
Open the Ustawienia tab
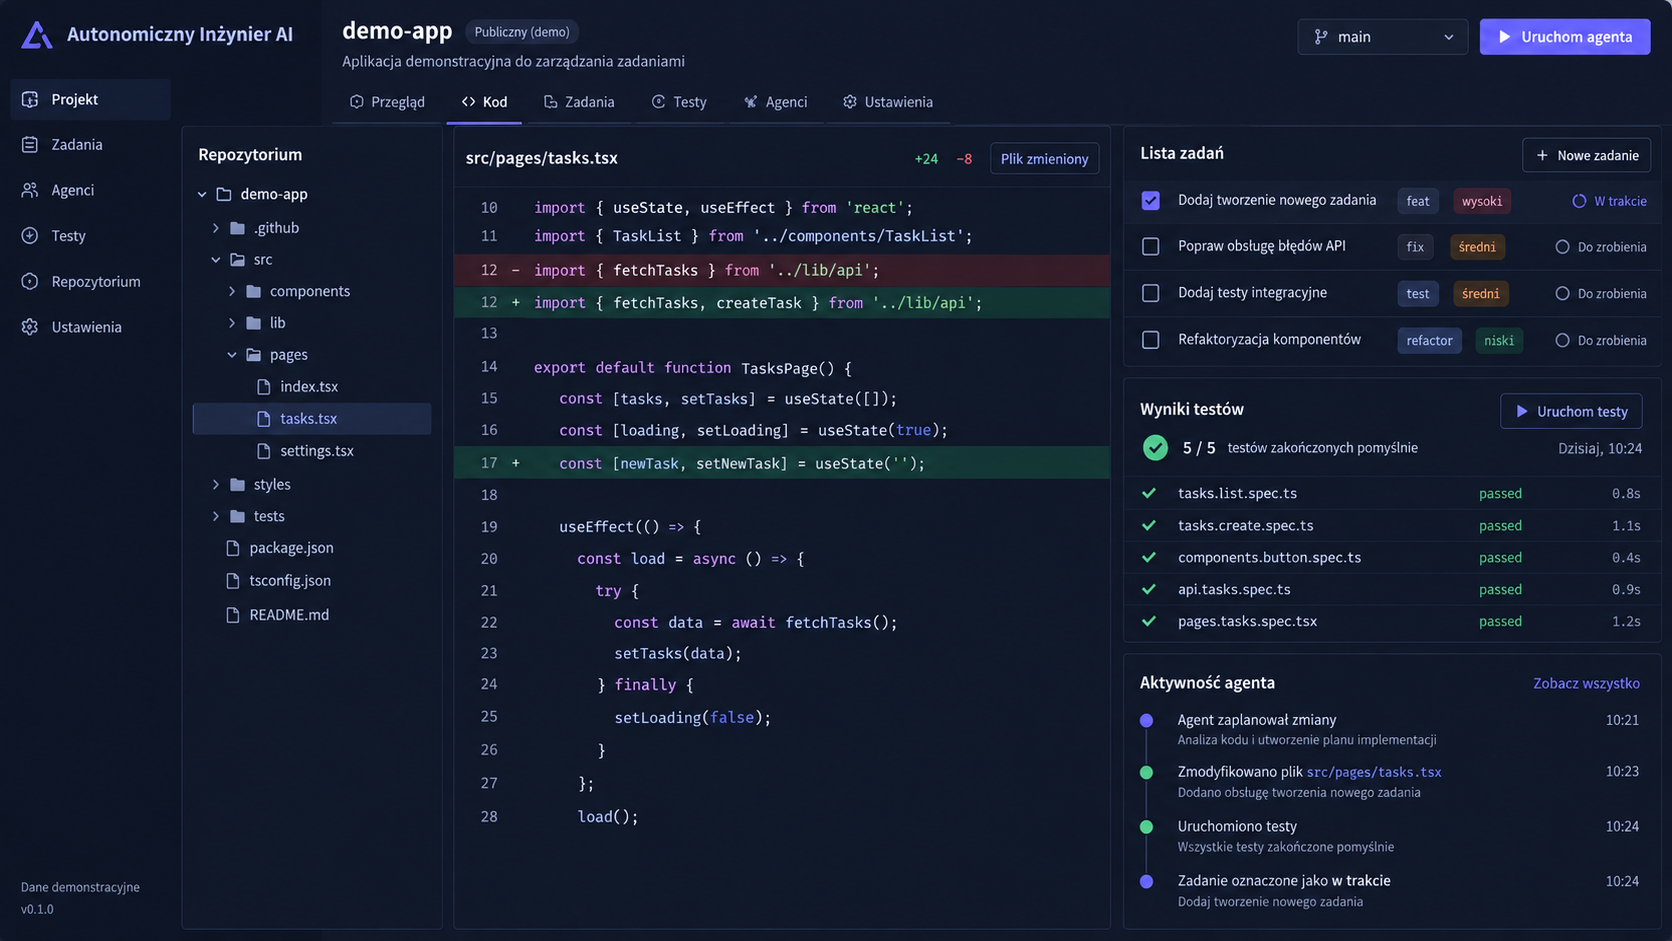[x=888, y=102]
